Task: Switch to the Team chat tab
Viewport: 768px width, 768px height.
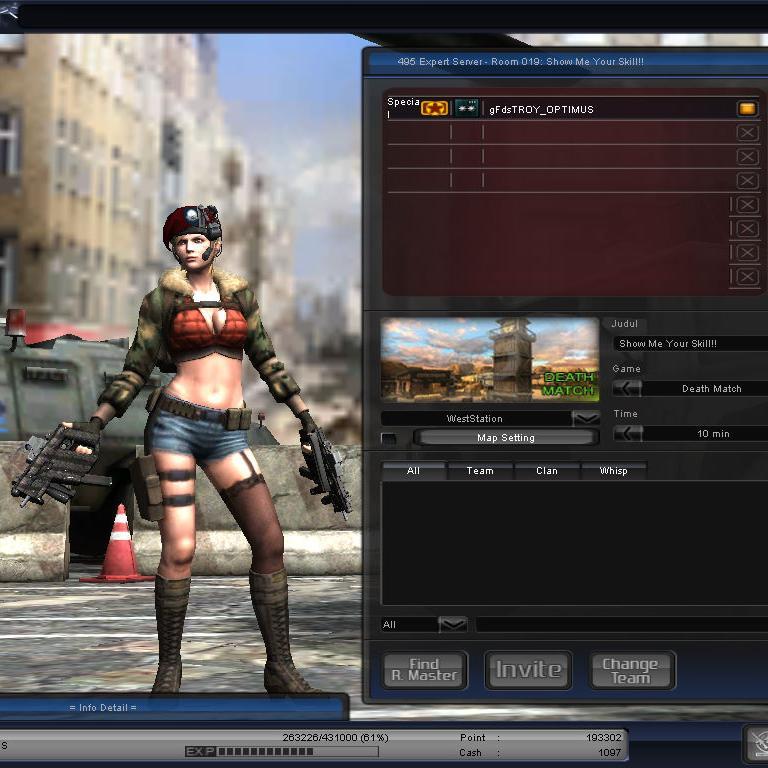Action: 480,471
